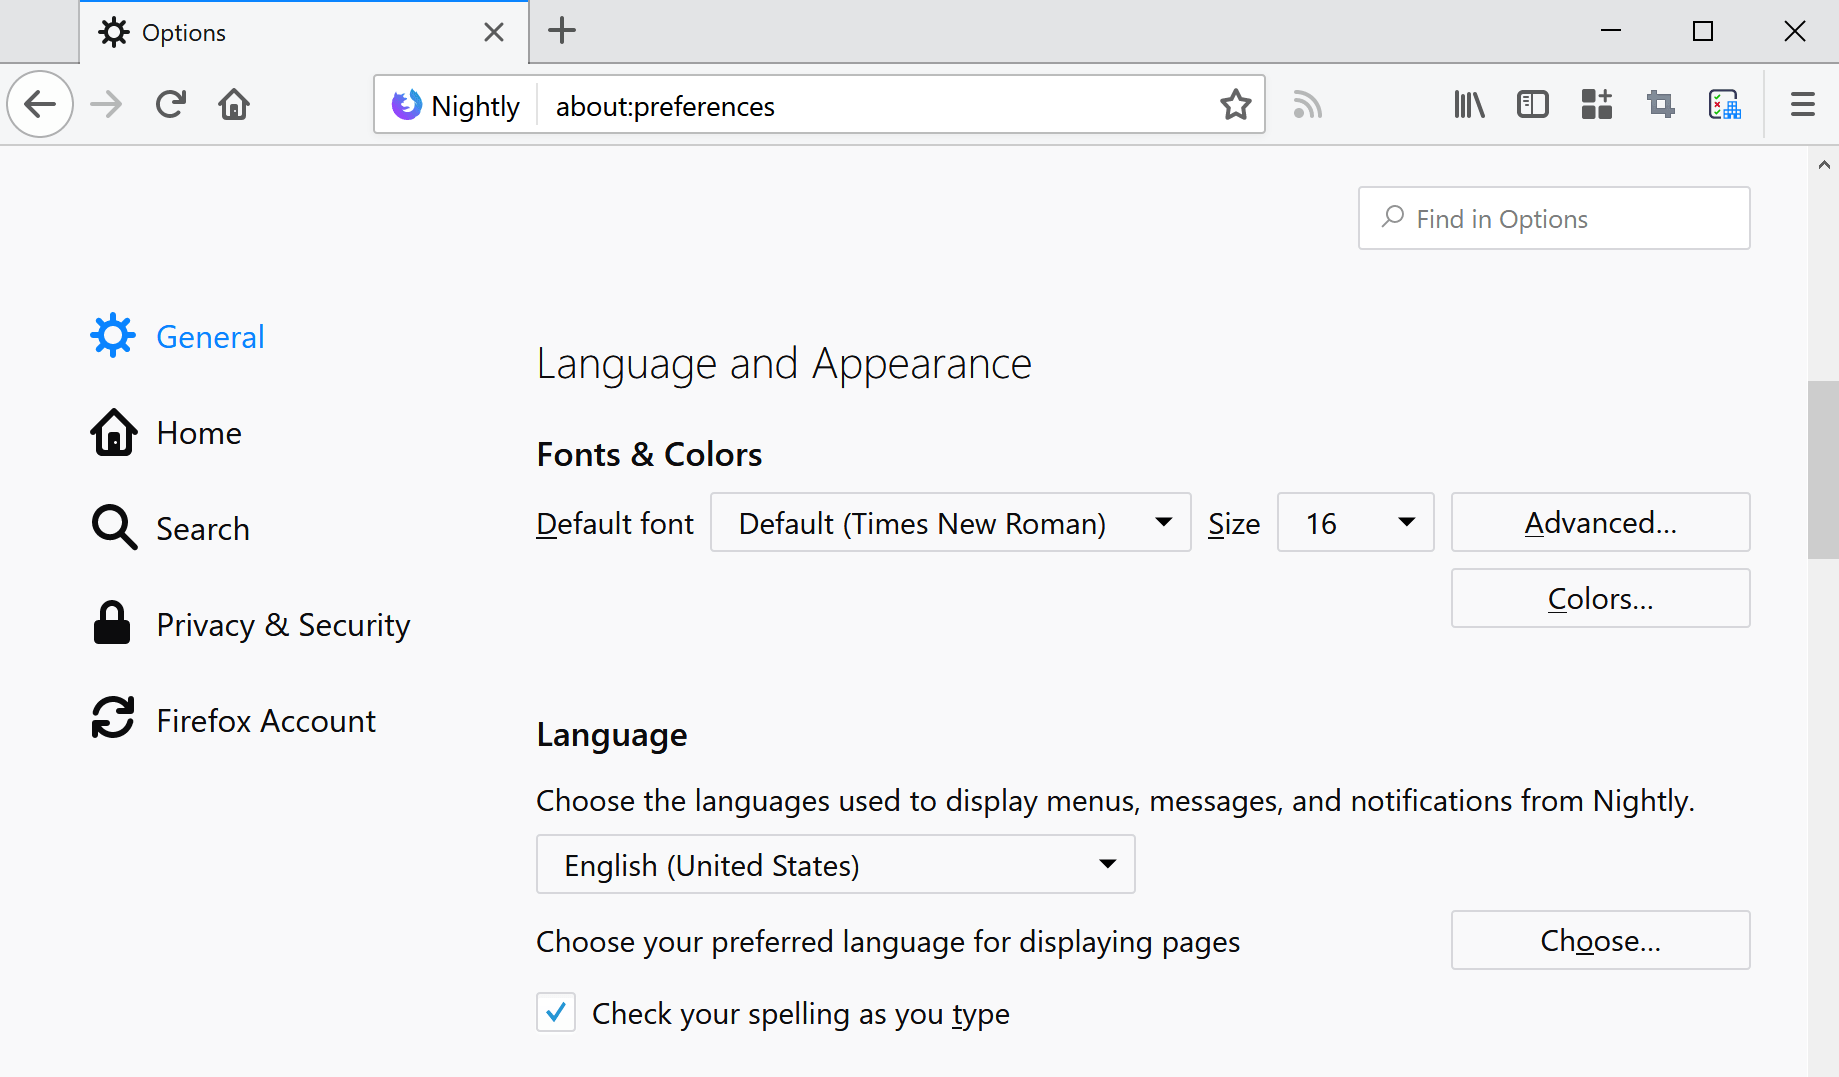This screenshot has width=1839, height=1077.
Task: Activate the screenshot crop toolbar icon
Action: point(1660,104)
